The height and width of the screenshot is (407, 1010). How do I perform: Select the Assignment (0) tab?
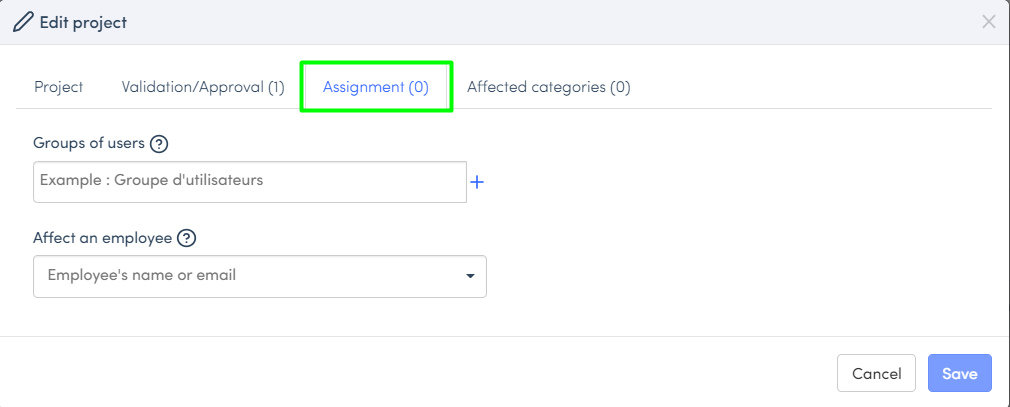tap(376, 87)
